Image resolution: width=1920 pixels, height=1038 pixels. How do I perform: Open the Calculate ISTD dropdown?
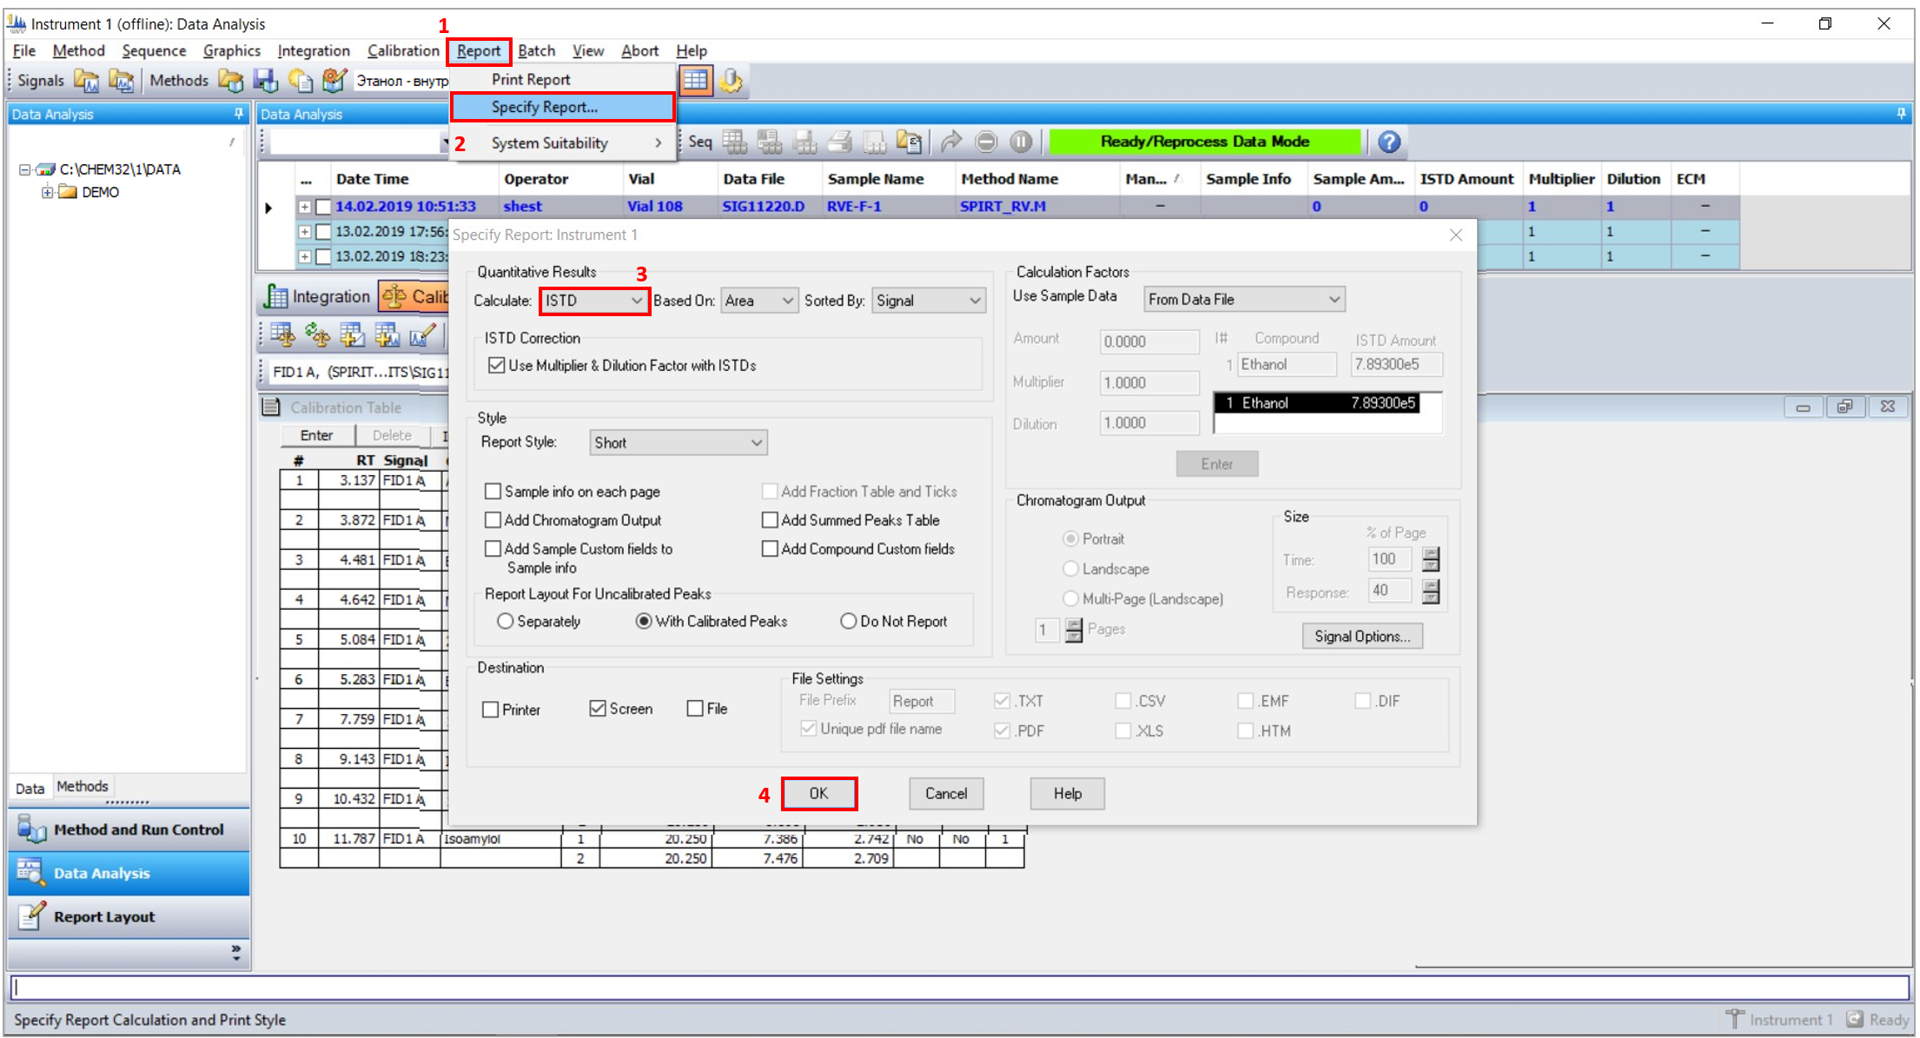tap(594, 301)
